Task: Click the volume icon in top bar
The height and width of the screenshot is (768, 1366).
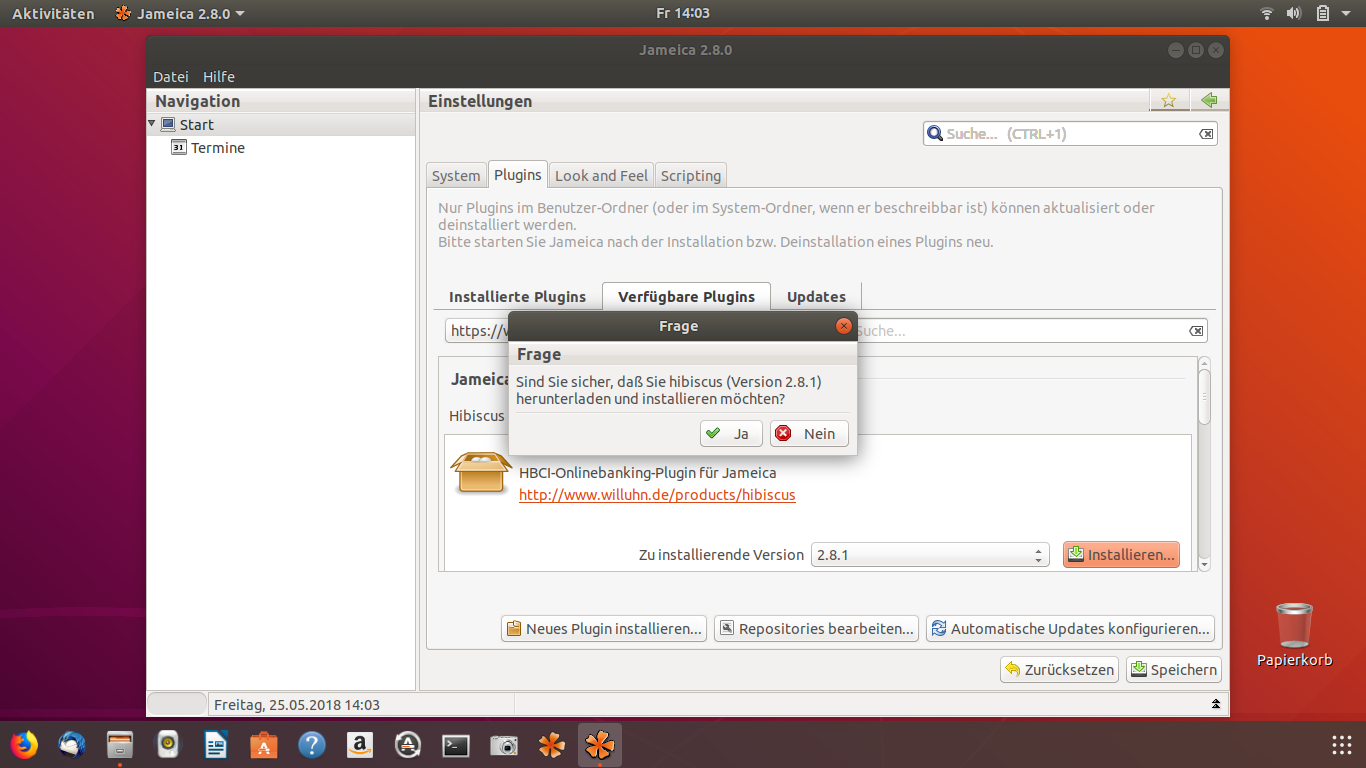Action: click(x=1294, y=13)
